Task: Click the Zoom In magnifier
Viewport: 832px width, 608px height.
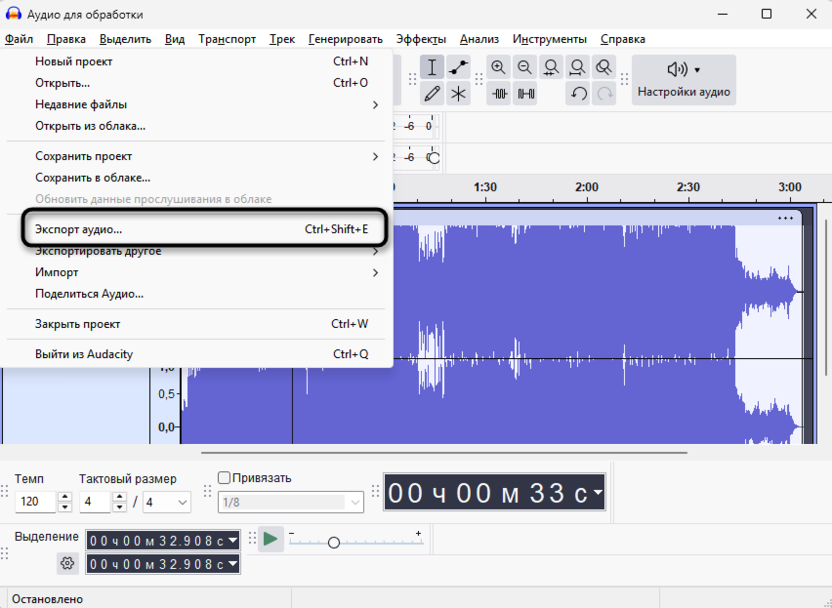Action: click(x=500, y=66)
